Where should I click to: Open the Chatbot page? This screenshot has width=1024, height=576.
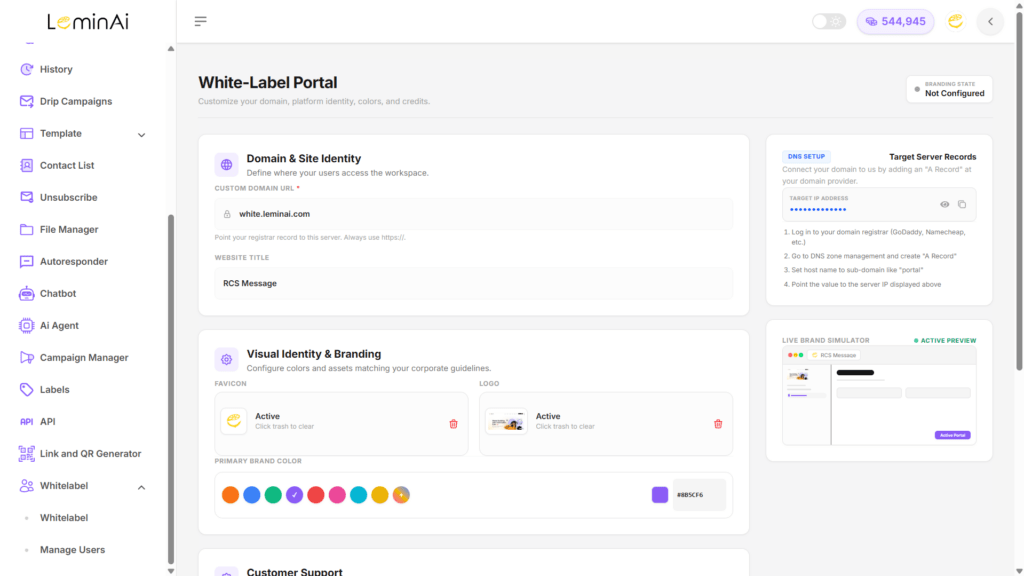58,293
